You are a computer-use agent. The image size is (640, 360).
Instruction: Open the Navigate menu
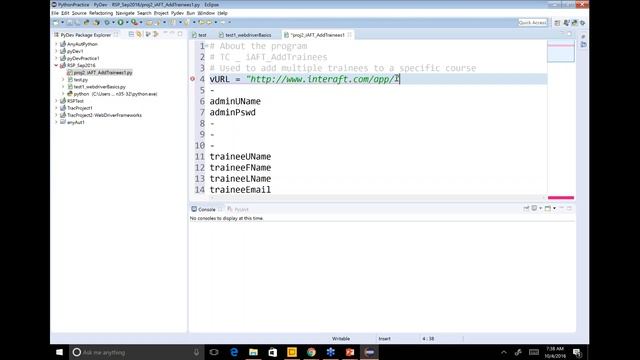[125, 13]
